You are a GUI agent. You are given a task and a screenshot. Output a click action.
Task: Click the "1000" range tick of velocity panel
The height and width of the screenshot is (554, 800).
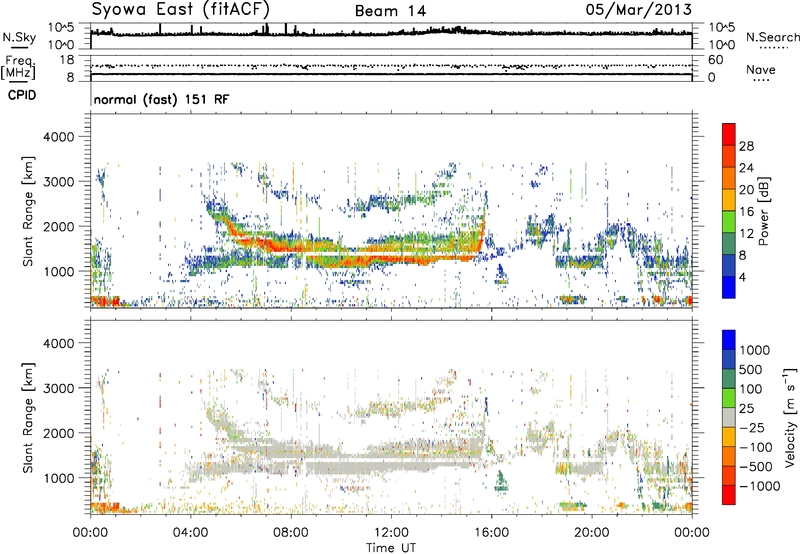click(59, 478)
